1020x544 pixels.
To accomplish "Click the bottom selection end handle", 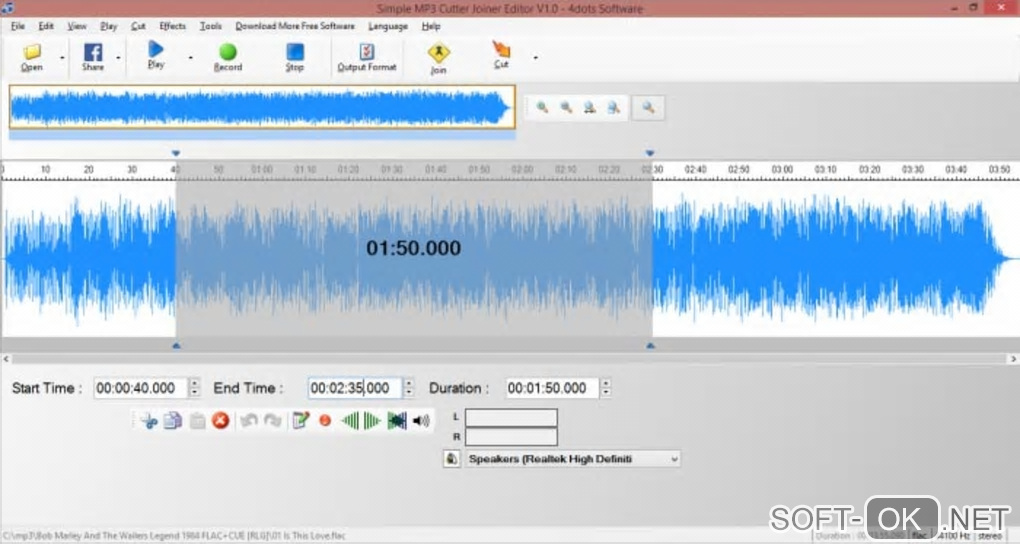I will click(x=651, y=346).
